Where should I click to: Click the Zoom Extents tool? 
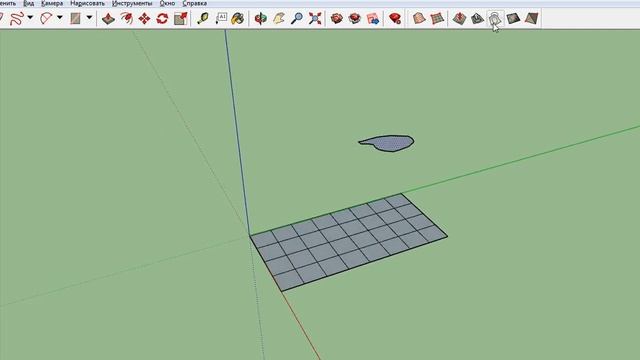click(315, 18)
